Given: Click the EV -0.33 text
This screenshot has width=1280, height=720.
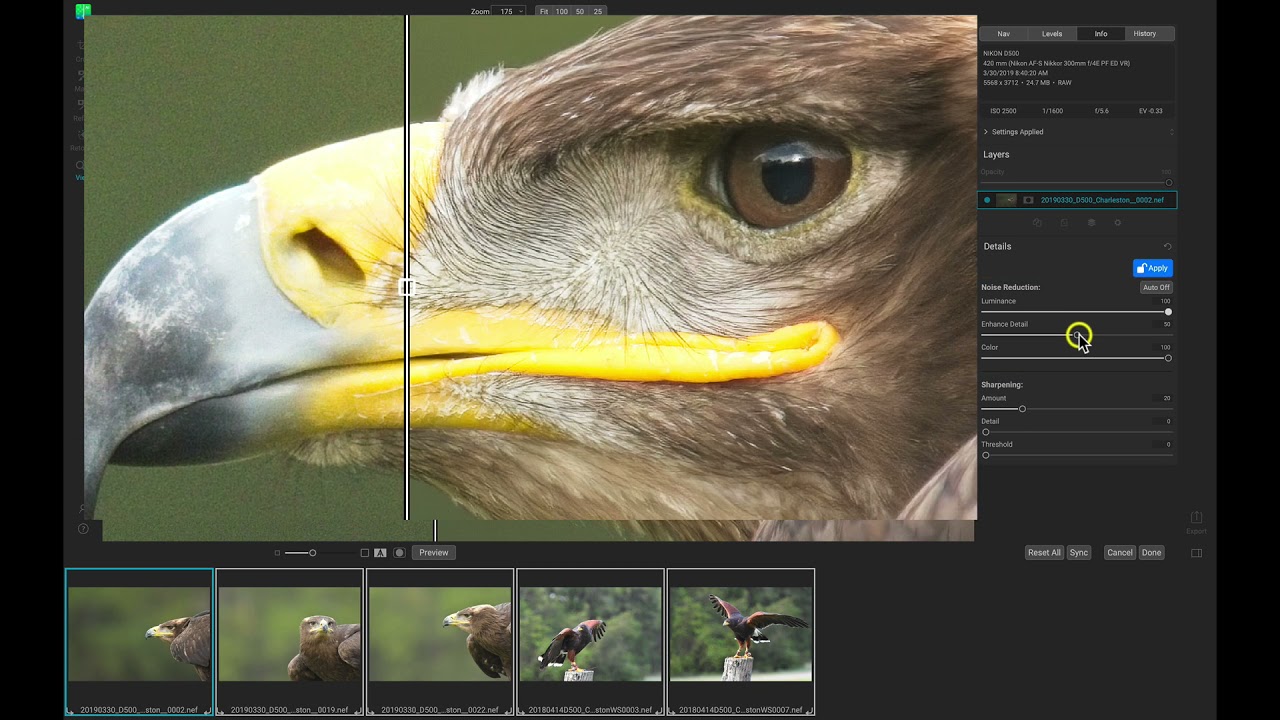Looking at the screenshot, I should (x=1150, y=111).
